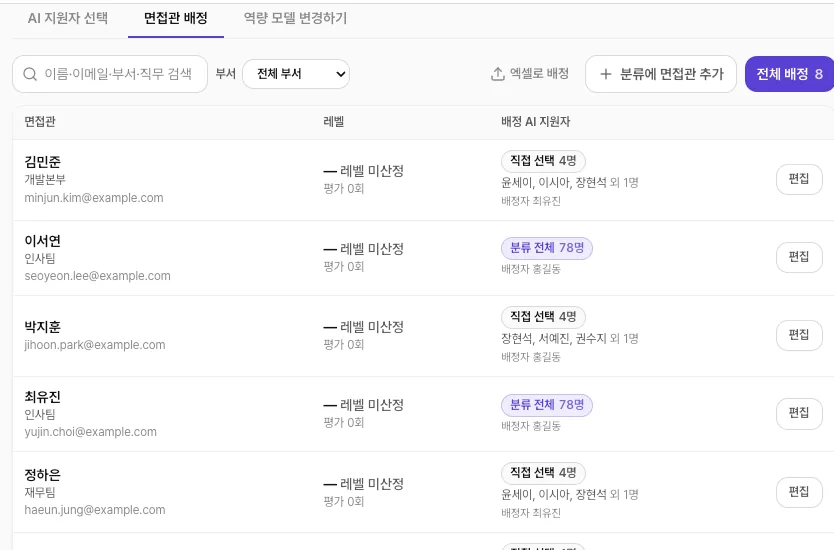Click 장현석, 서예진, 권수지 외 1명 text
Viewport: 834px width, 550px height.
pos(570,339)
